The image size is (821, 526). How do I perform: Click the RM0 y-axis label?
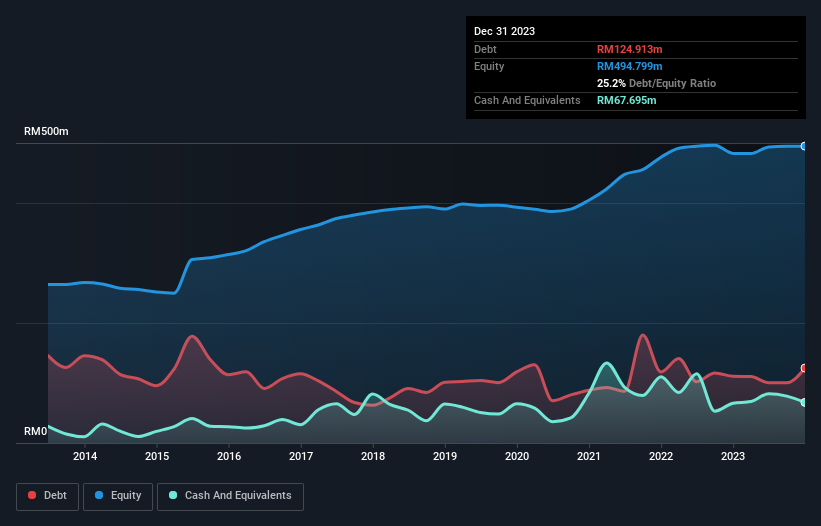click(x=36, y=431)
